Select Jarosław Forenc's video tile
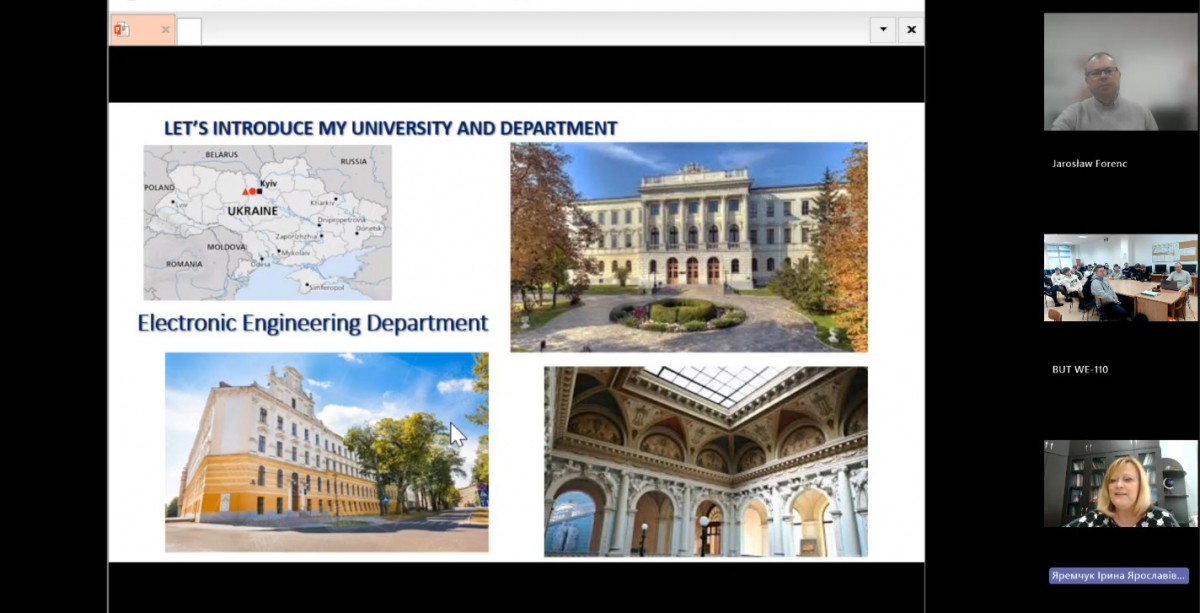This screenshot has width=1200, height=613. coord(1120,72)
